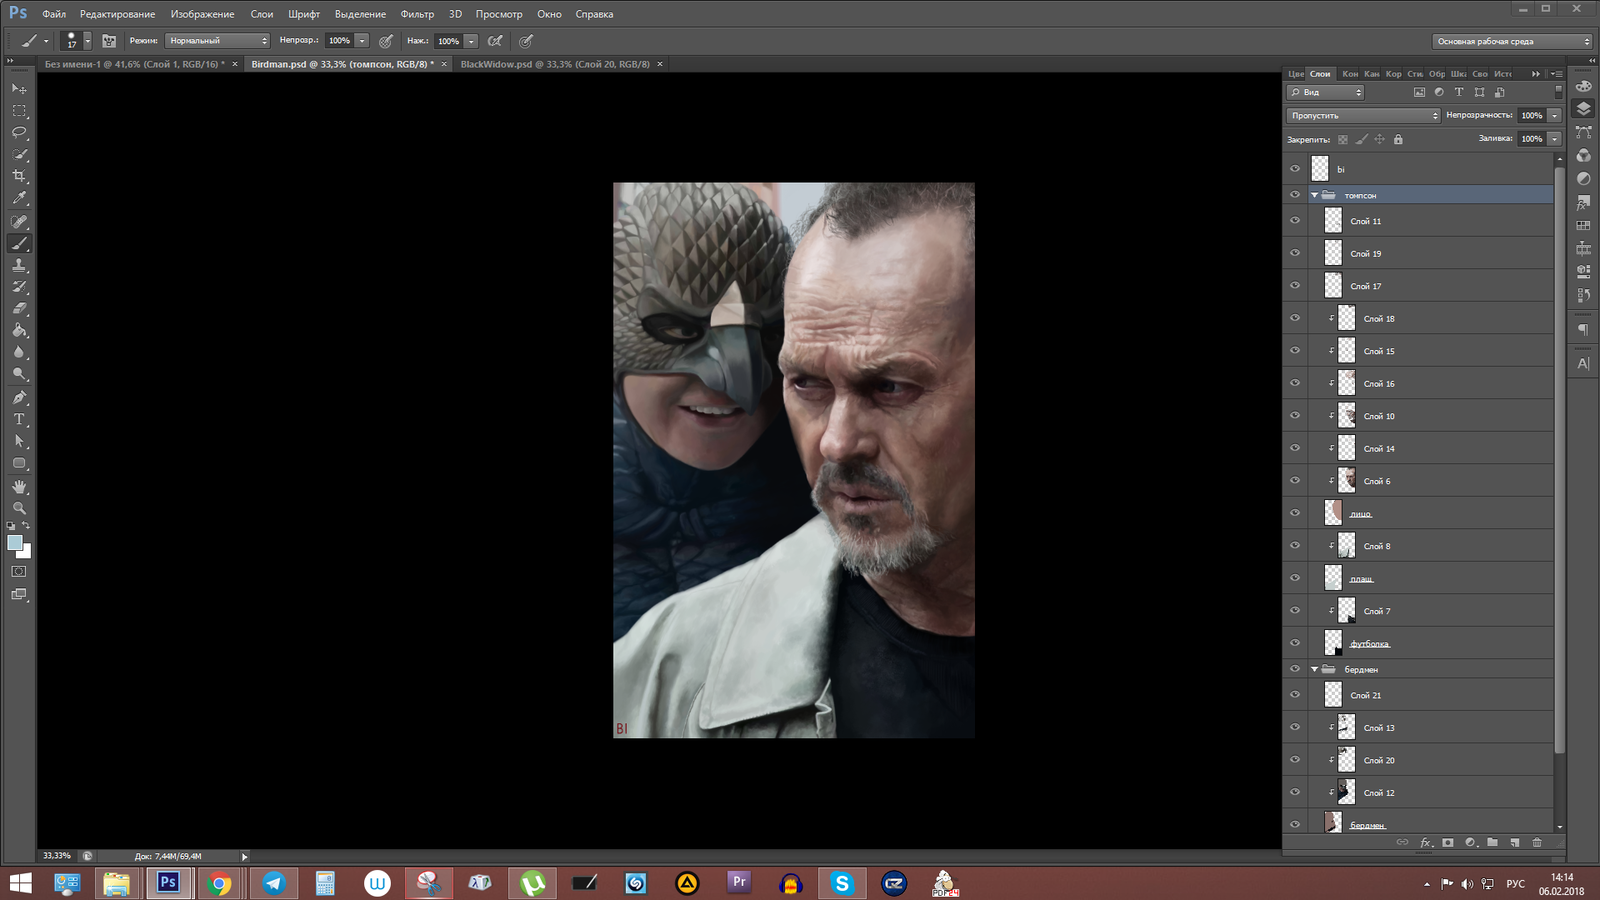Collapse the томпсон group
The image size is (1600, 900).
pyautogui.click(x=1314, y=195)
